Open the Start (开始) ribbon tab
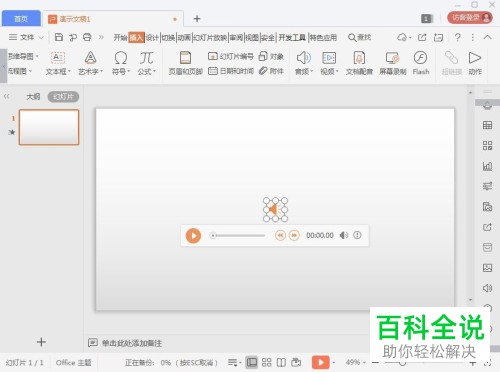The height and width of the screenshot is (372, 500). click(x=120, y=38)
